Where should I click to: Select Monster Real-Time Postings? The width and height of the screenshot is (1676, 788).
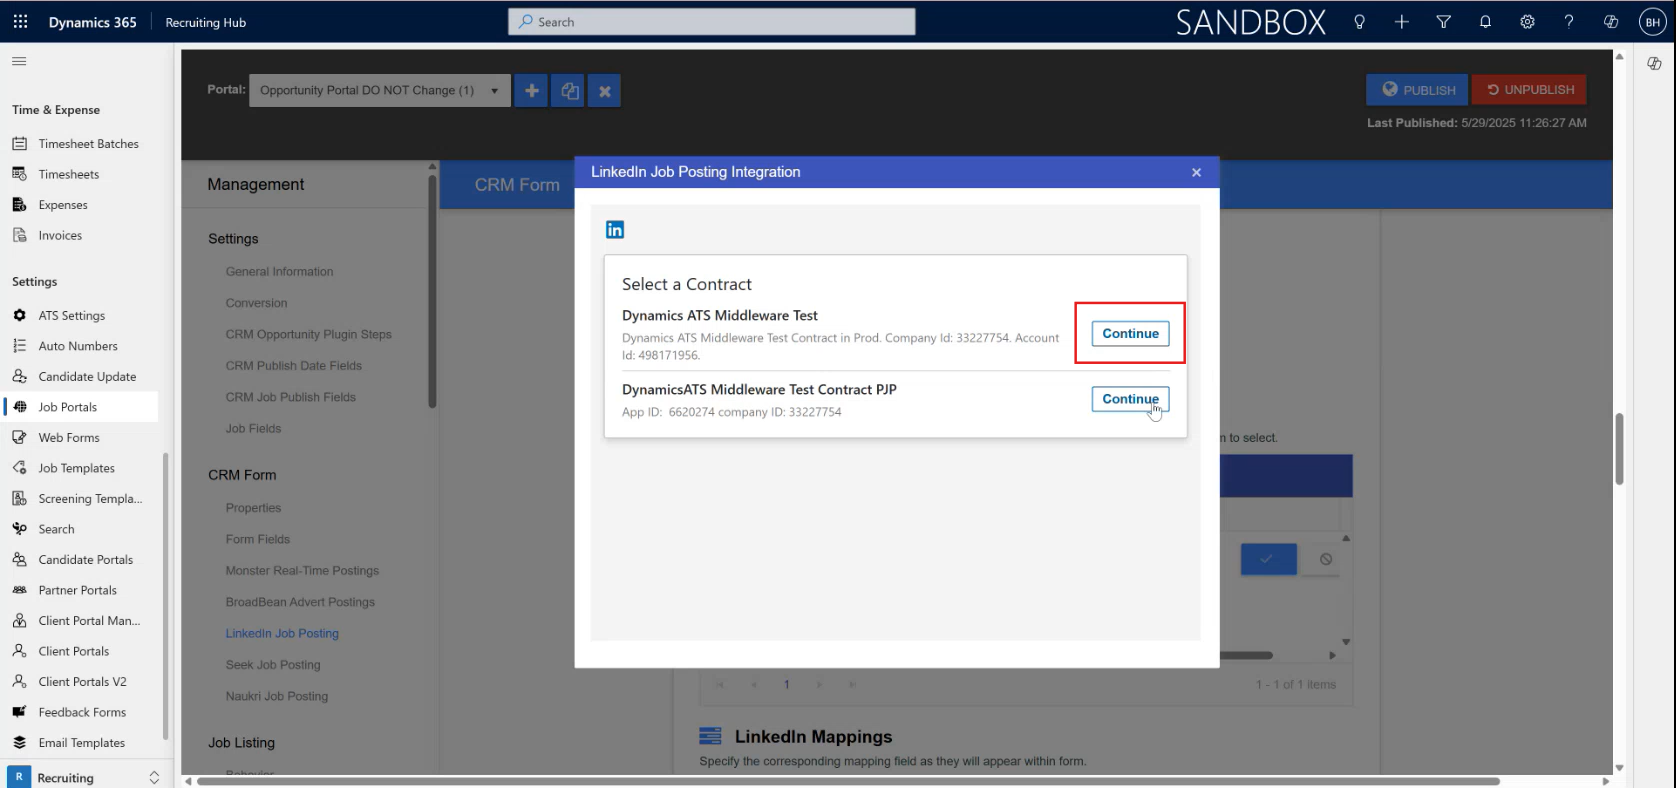click(x=302, y=571)
